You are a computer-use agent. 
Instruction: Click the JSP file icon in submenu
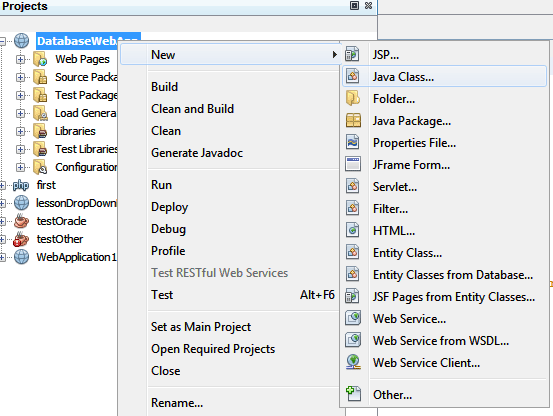coord(352,55)
